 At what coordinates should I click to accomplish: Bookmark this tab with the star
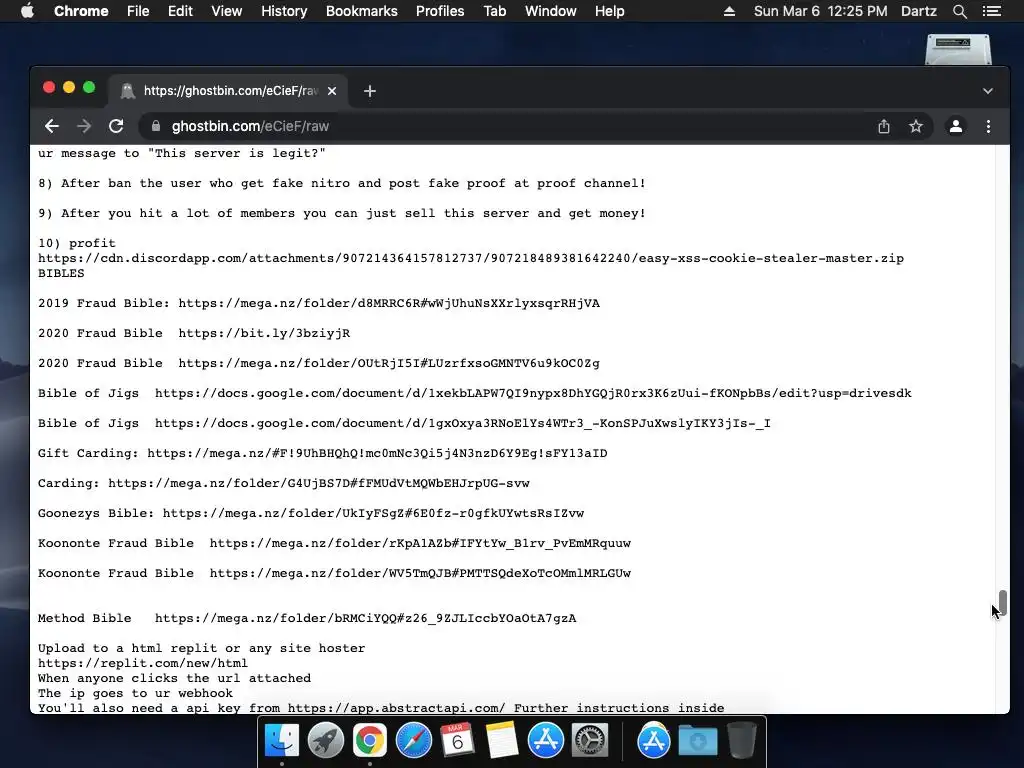tap(916, 126)
